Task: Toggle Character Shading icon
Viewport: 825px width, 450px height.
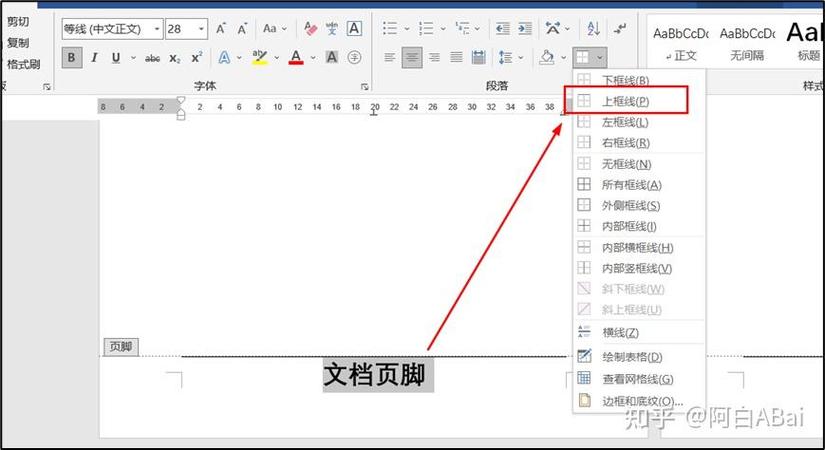Action: (x=331, y=57)
